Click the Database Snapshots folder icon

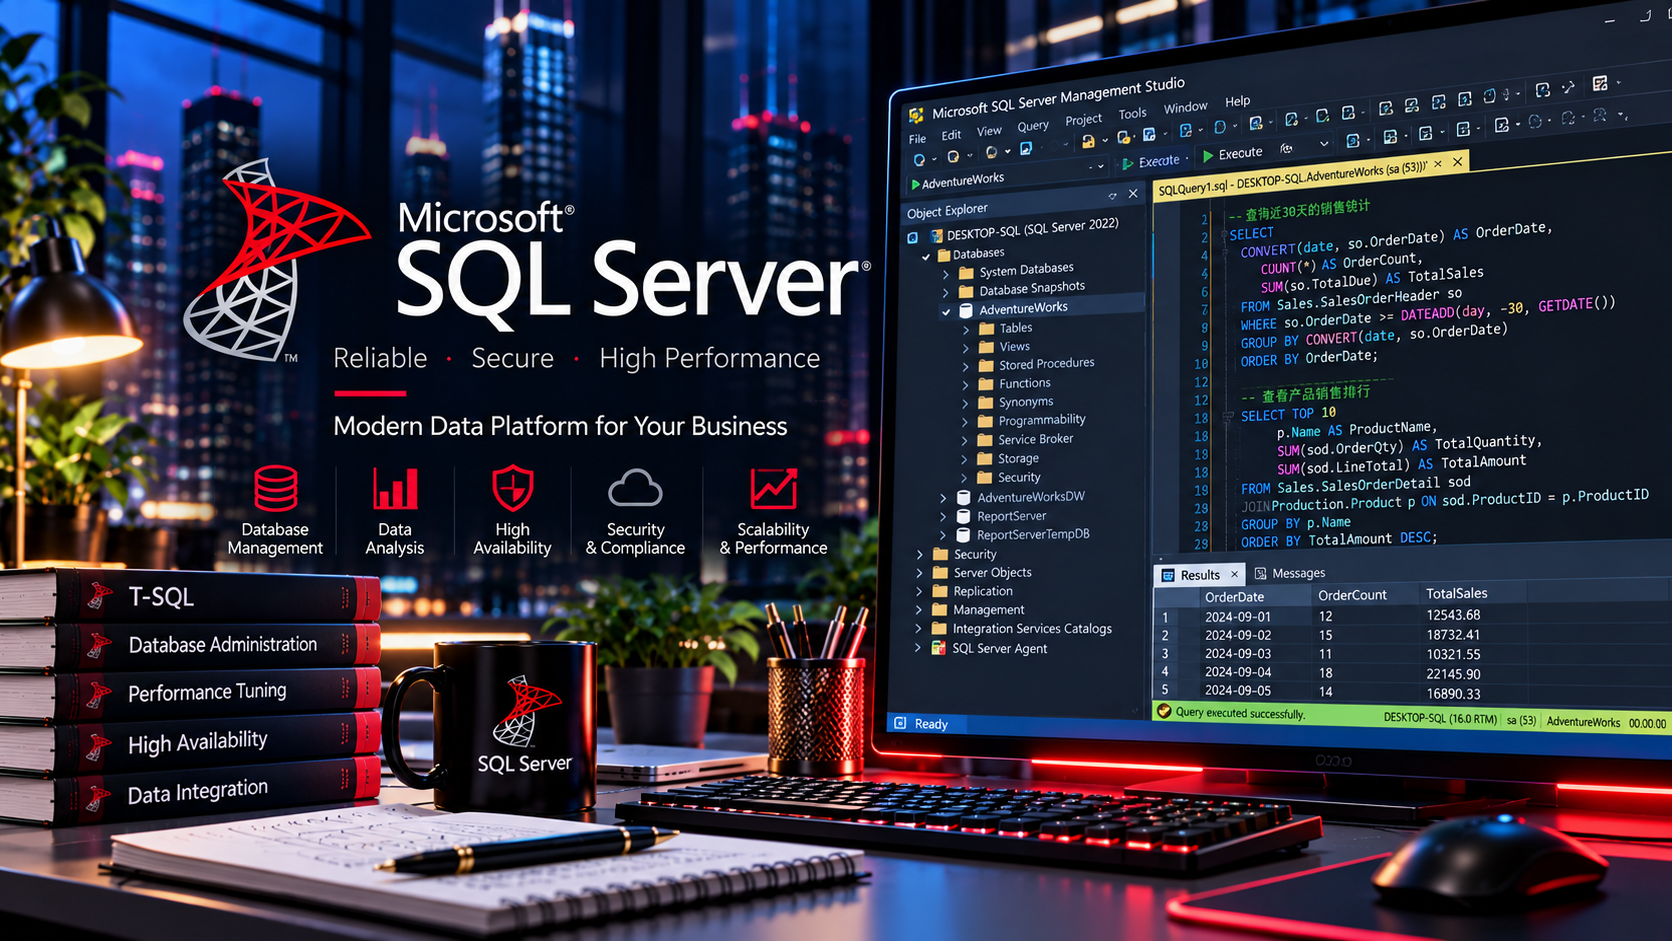tap(966, 291)
